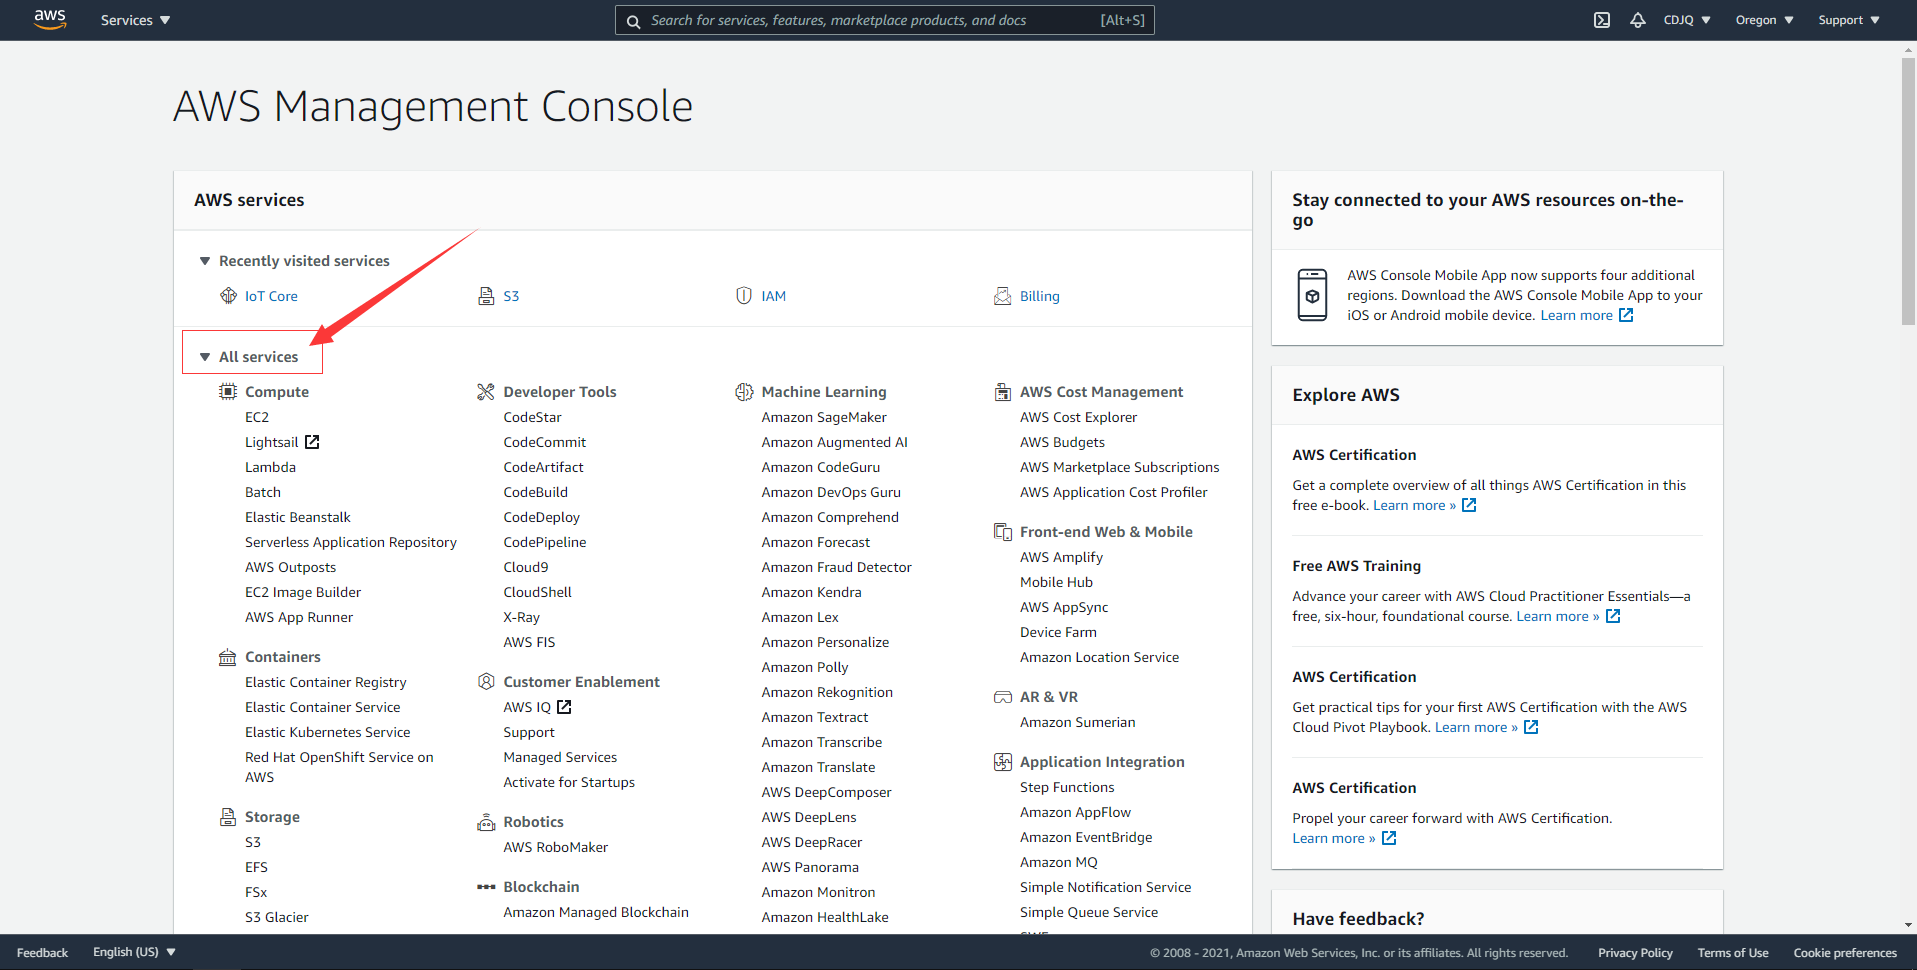Open the Lambda service
Viewport: 1917px width, 970px height.
(270, 467)
